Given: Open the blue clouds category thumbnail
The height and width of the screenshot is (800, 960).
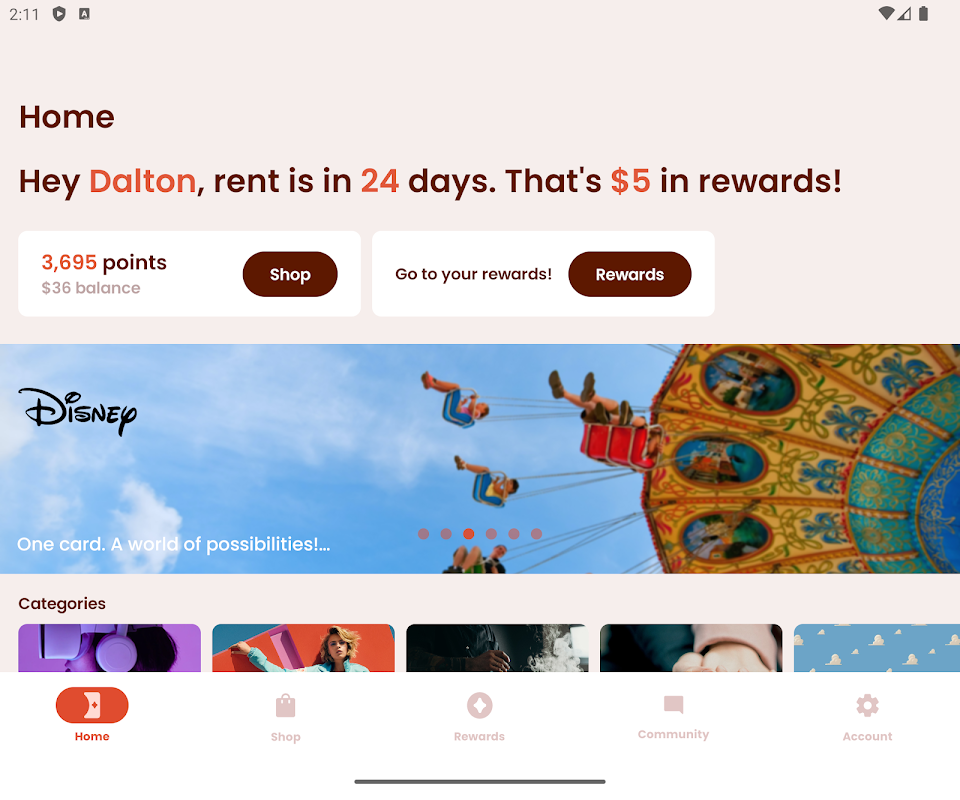Looking at the screenshot, I should click(877, 648).
